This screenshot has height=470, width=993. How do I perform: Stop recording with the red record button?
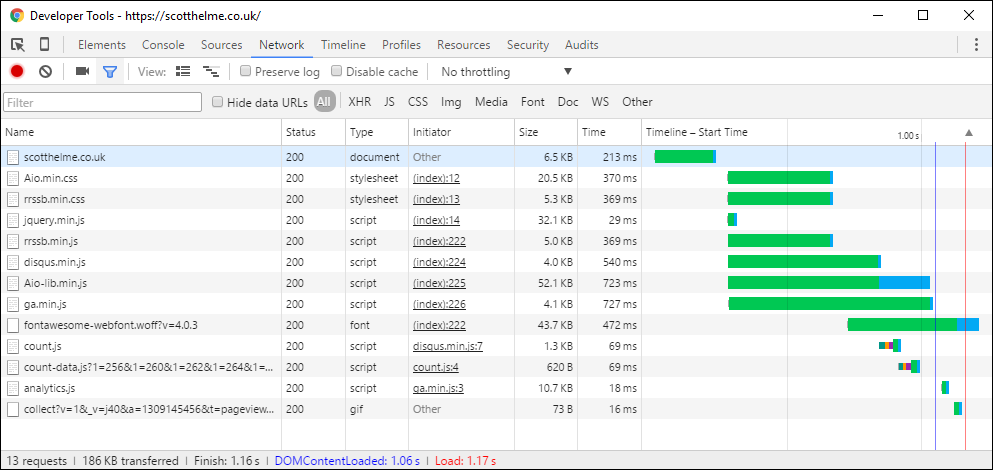(x=17, y=72)
